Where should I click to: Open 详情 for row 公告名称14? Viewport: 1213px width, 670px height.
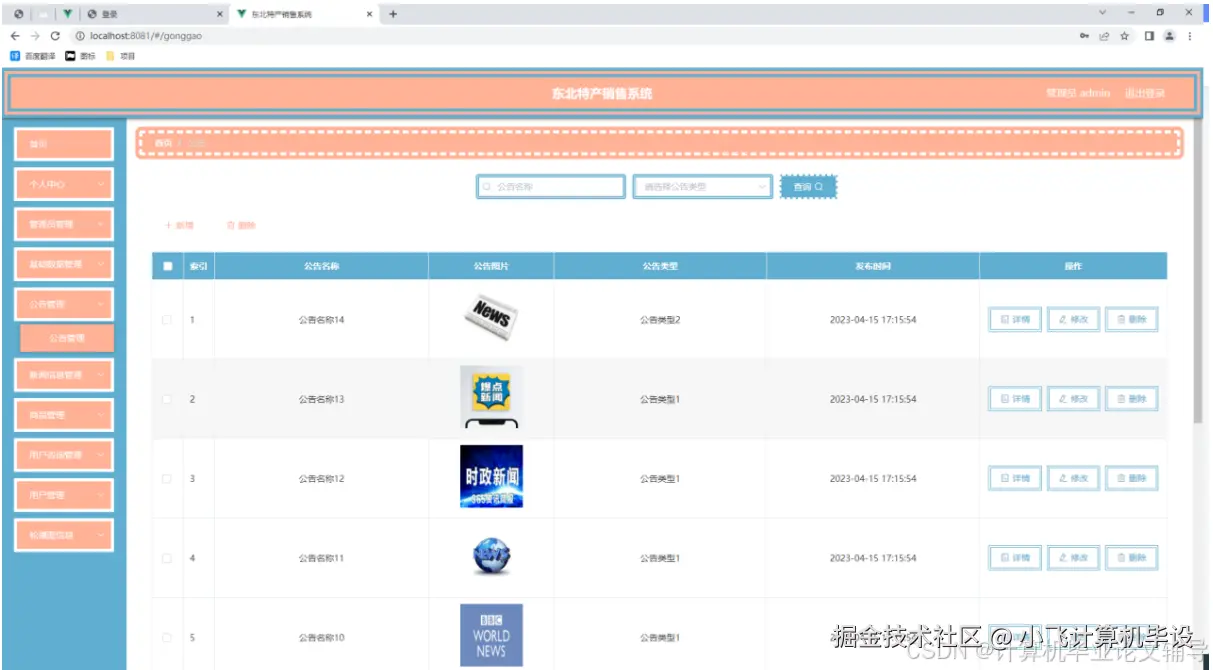point(1015,319)
